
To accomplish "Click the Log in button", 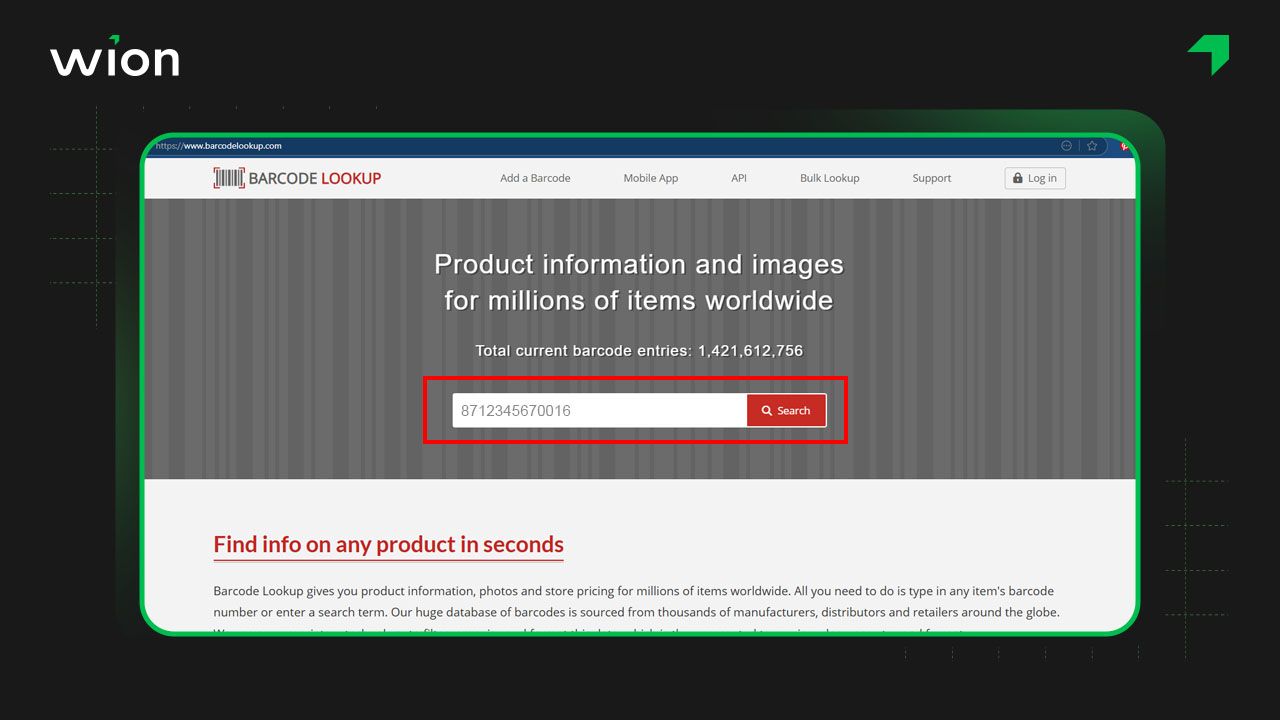I will click(x=1034, y=177).
